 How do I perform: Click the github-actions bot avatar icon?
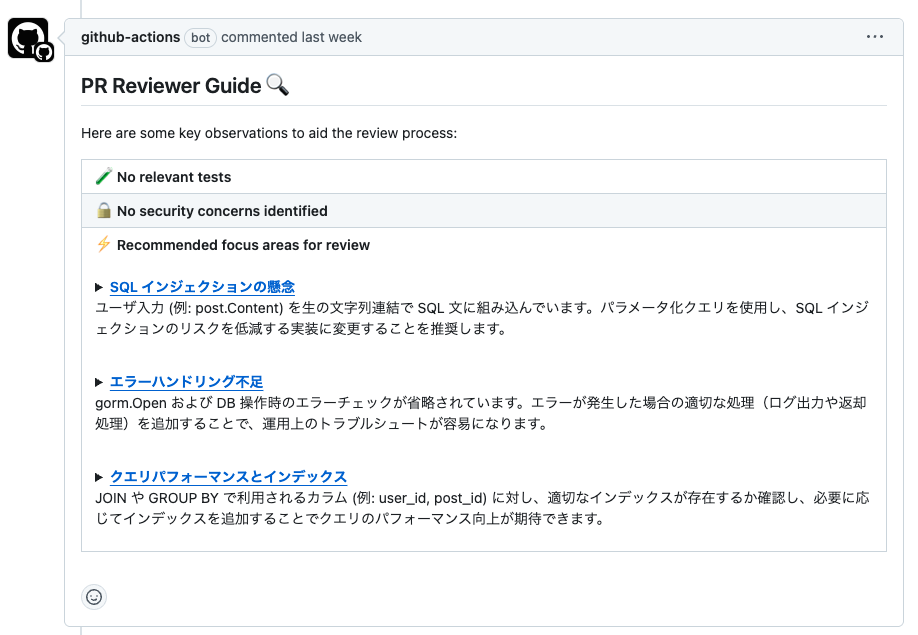pyautogui.click(x=29, y=36)
